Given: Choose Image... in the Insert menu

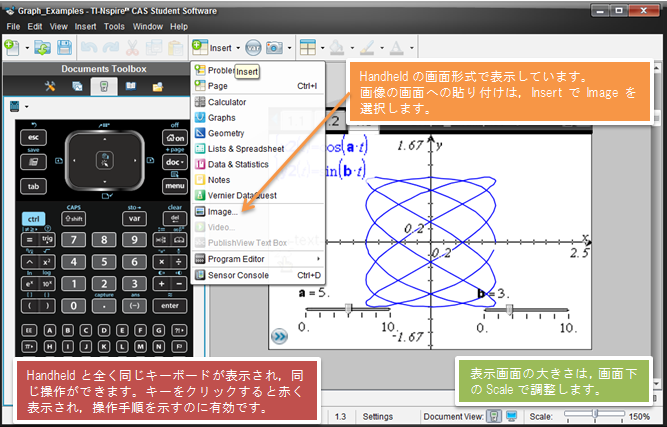Looking at the screenshot, I should pyautogui.click(x=257, y=212).
